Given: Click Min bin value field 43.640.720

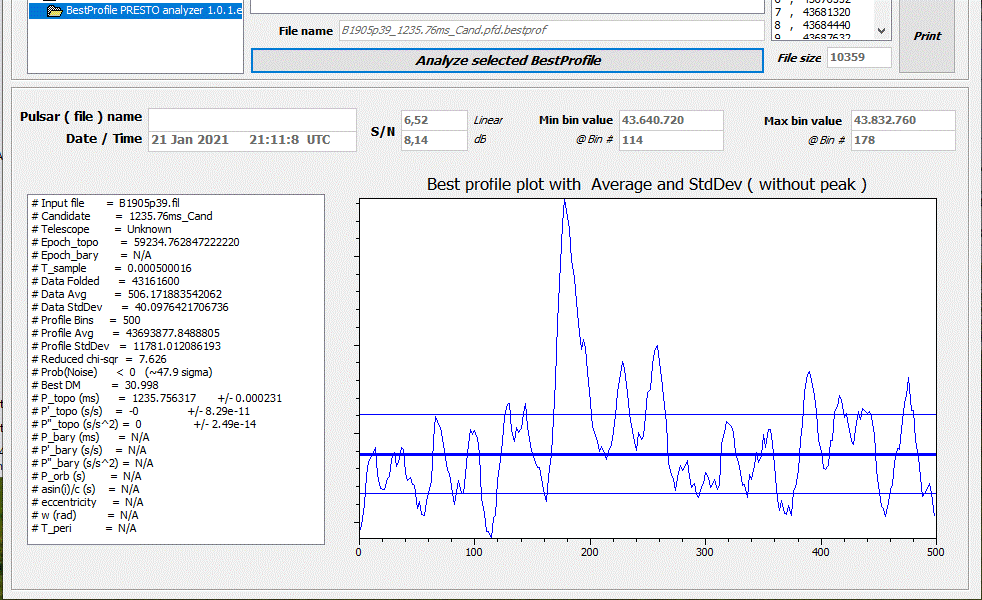Looking at the screenshot, I should point(671,120).
